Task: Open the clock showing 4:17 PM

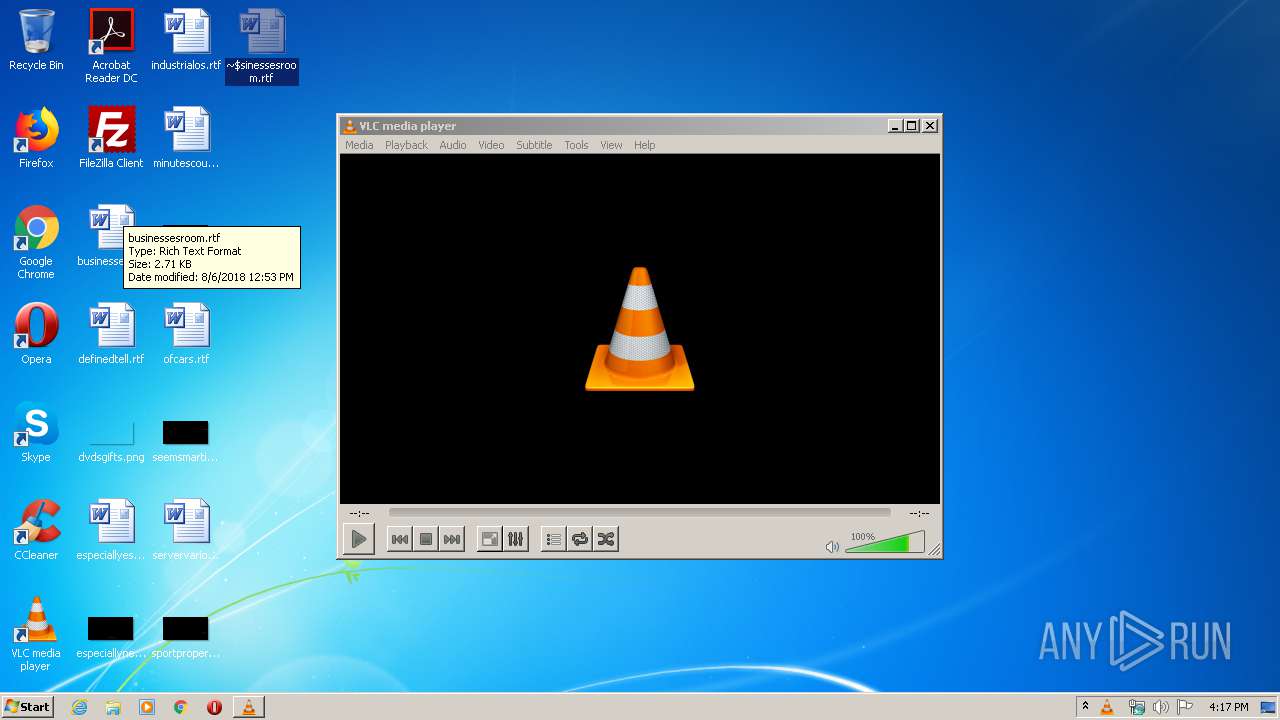Action: 1228,707
